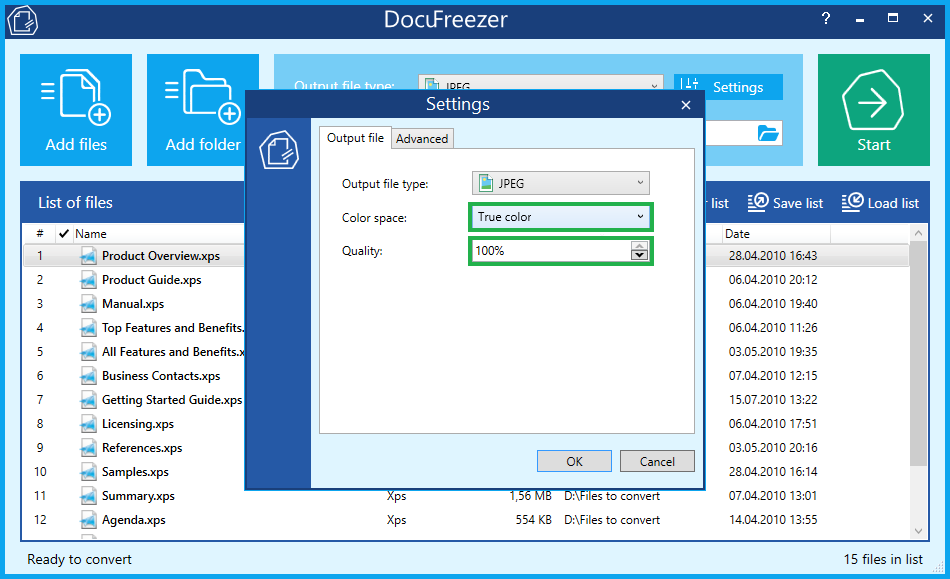
Task: Click the DocuFreezer logo in title bar
Action: (x=22, y=19)
